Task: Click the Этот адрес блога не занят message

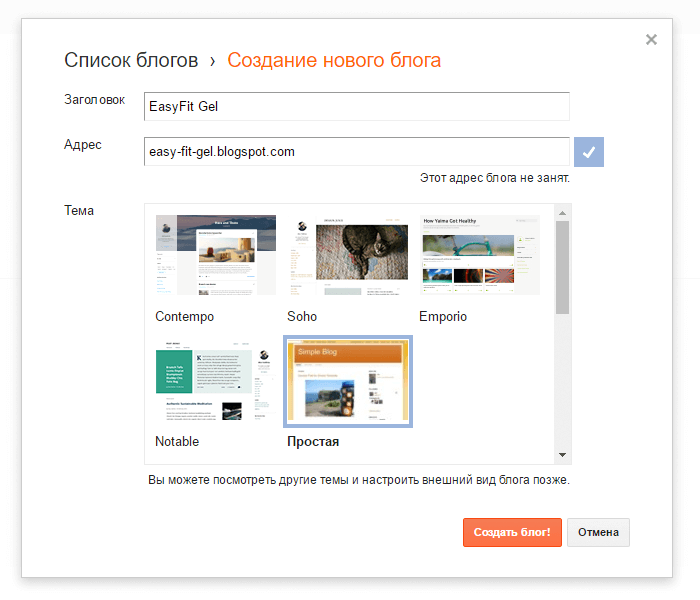Action: click(x=495, y=178)
